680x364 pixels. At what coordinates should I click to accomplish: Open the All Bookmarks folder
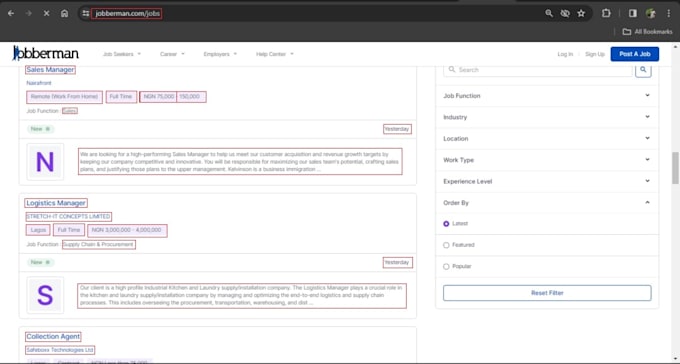(647, 32)
